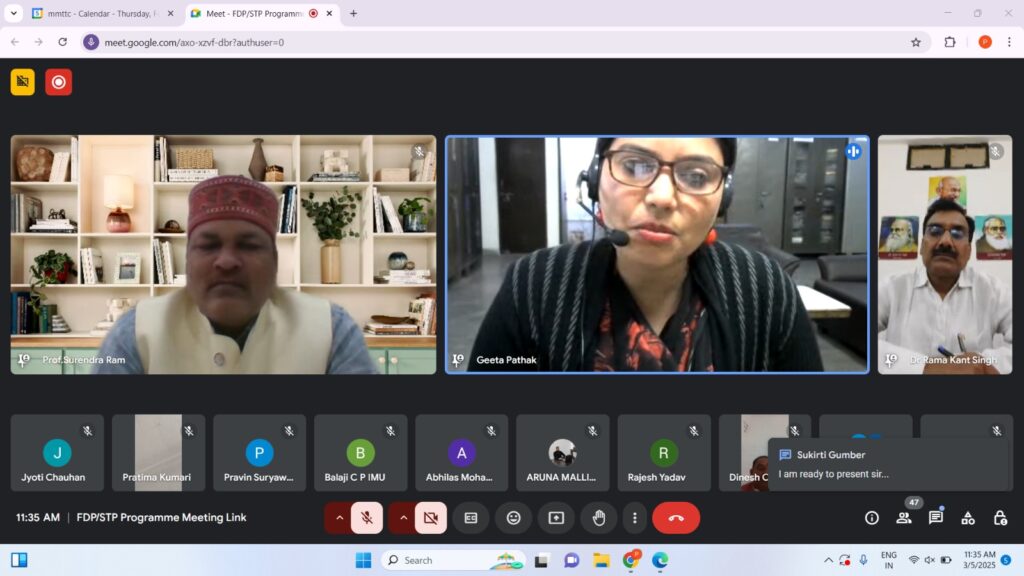Screen dimensions: 1024x576
Task: Toggle the microphone mute button
Action: point(367,518)
